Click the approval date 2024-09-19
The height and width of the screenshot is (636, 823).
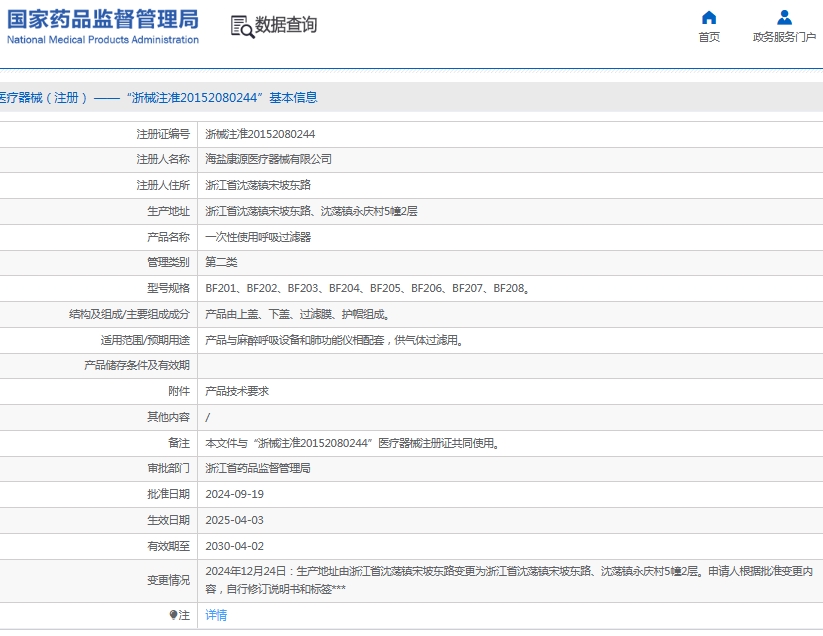(x=234, y=494)
